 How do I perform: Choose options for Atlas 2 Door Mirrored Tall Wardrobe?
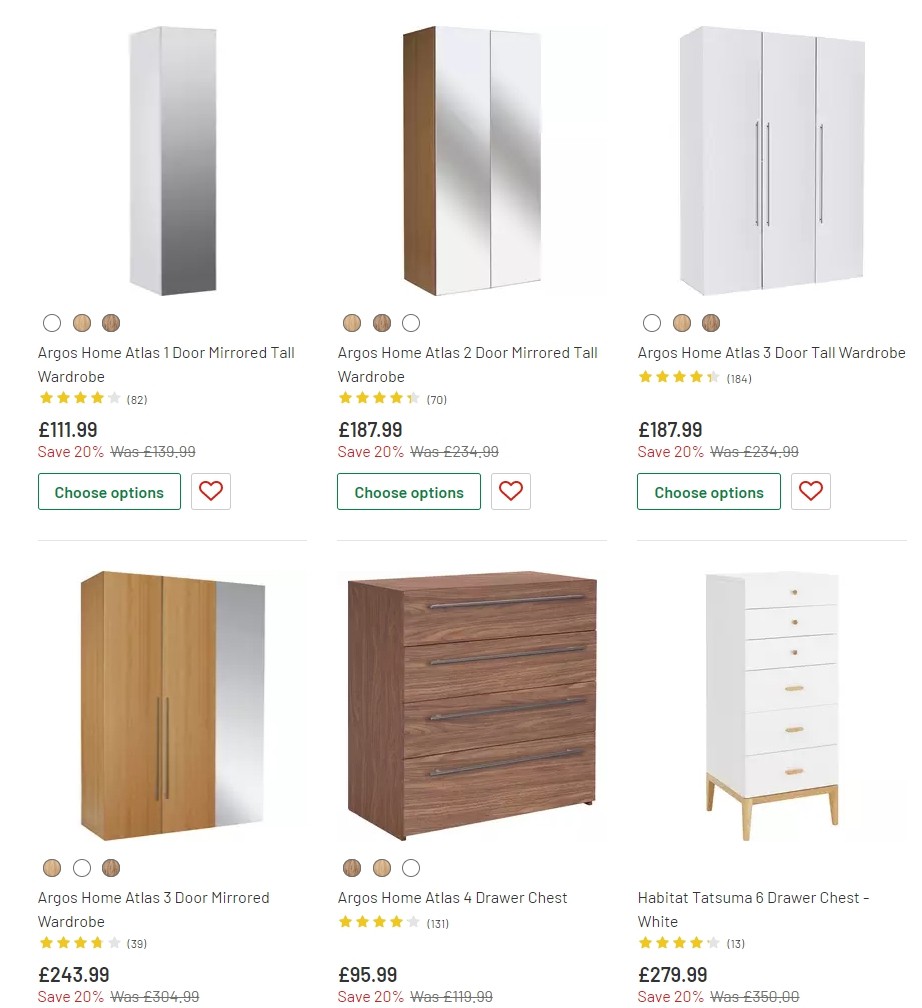click(x=408, y=491)
